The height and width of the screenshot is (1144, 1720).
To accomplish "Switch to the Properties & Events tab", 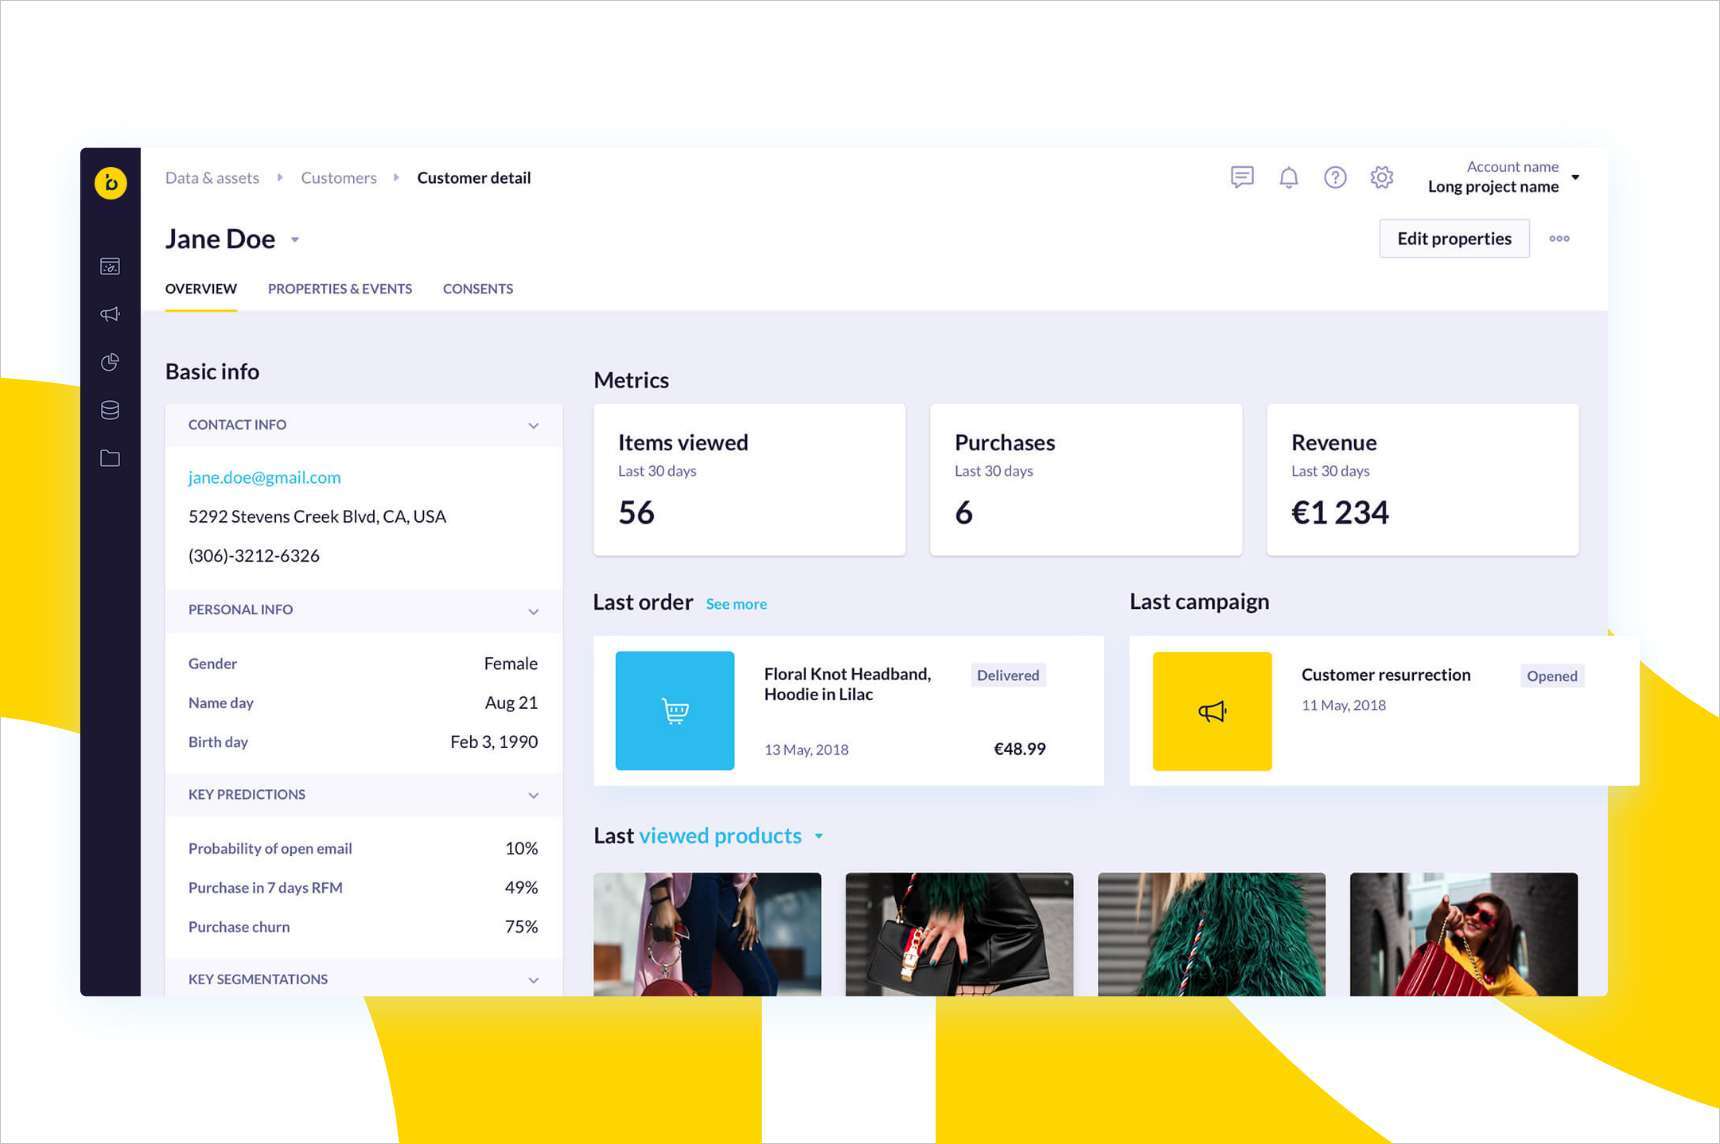I will (340, 289).
